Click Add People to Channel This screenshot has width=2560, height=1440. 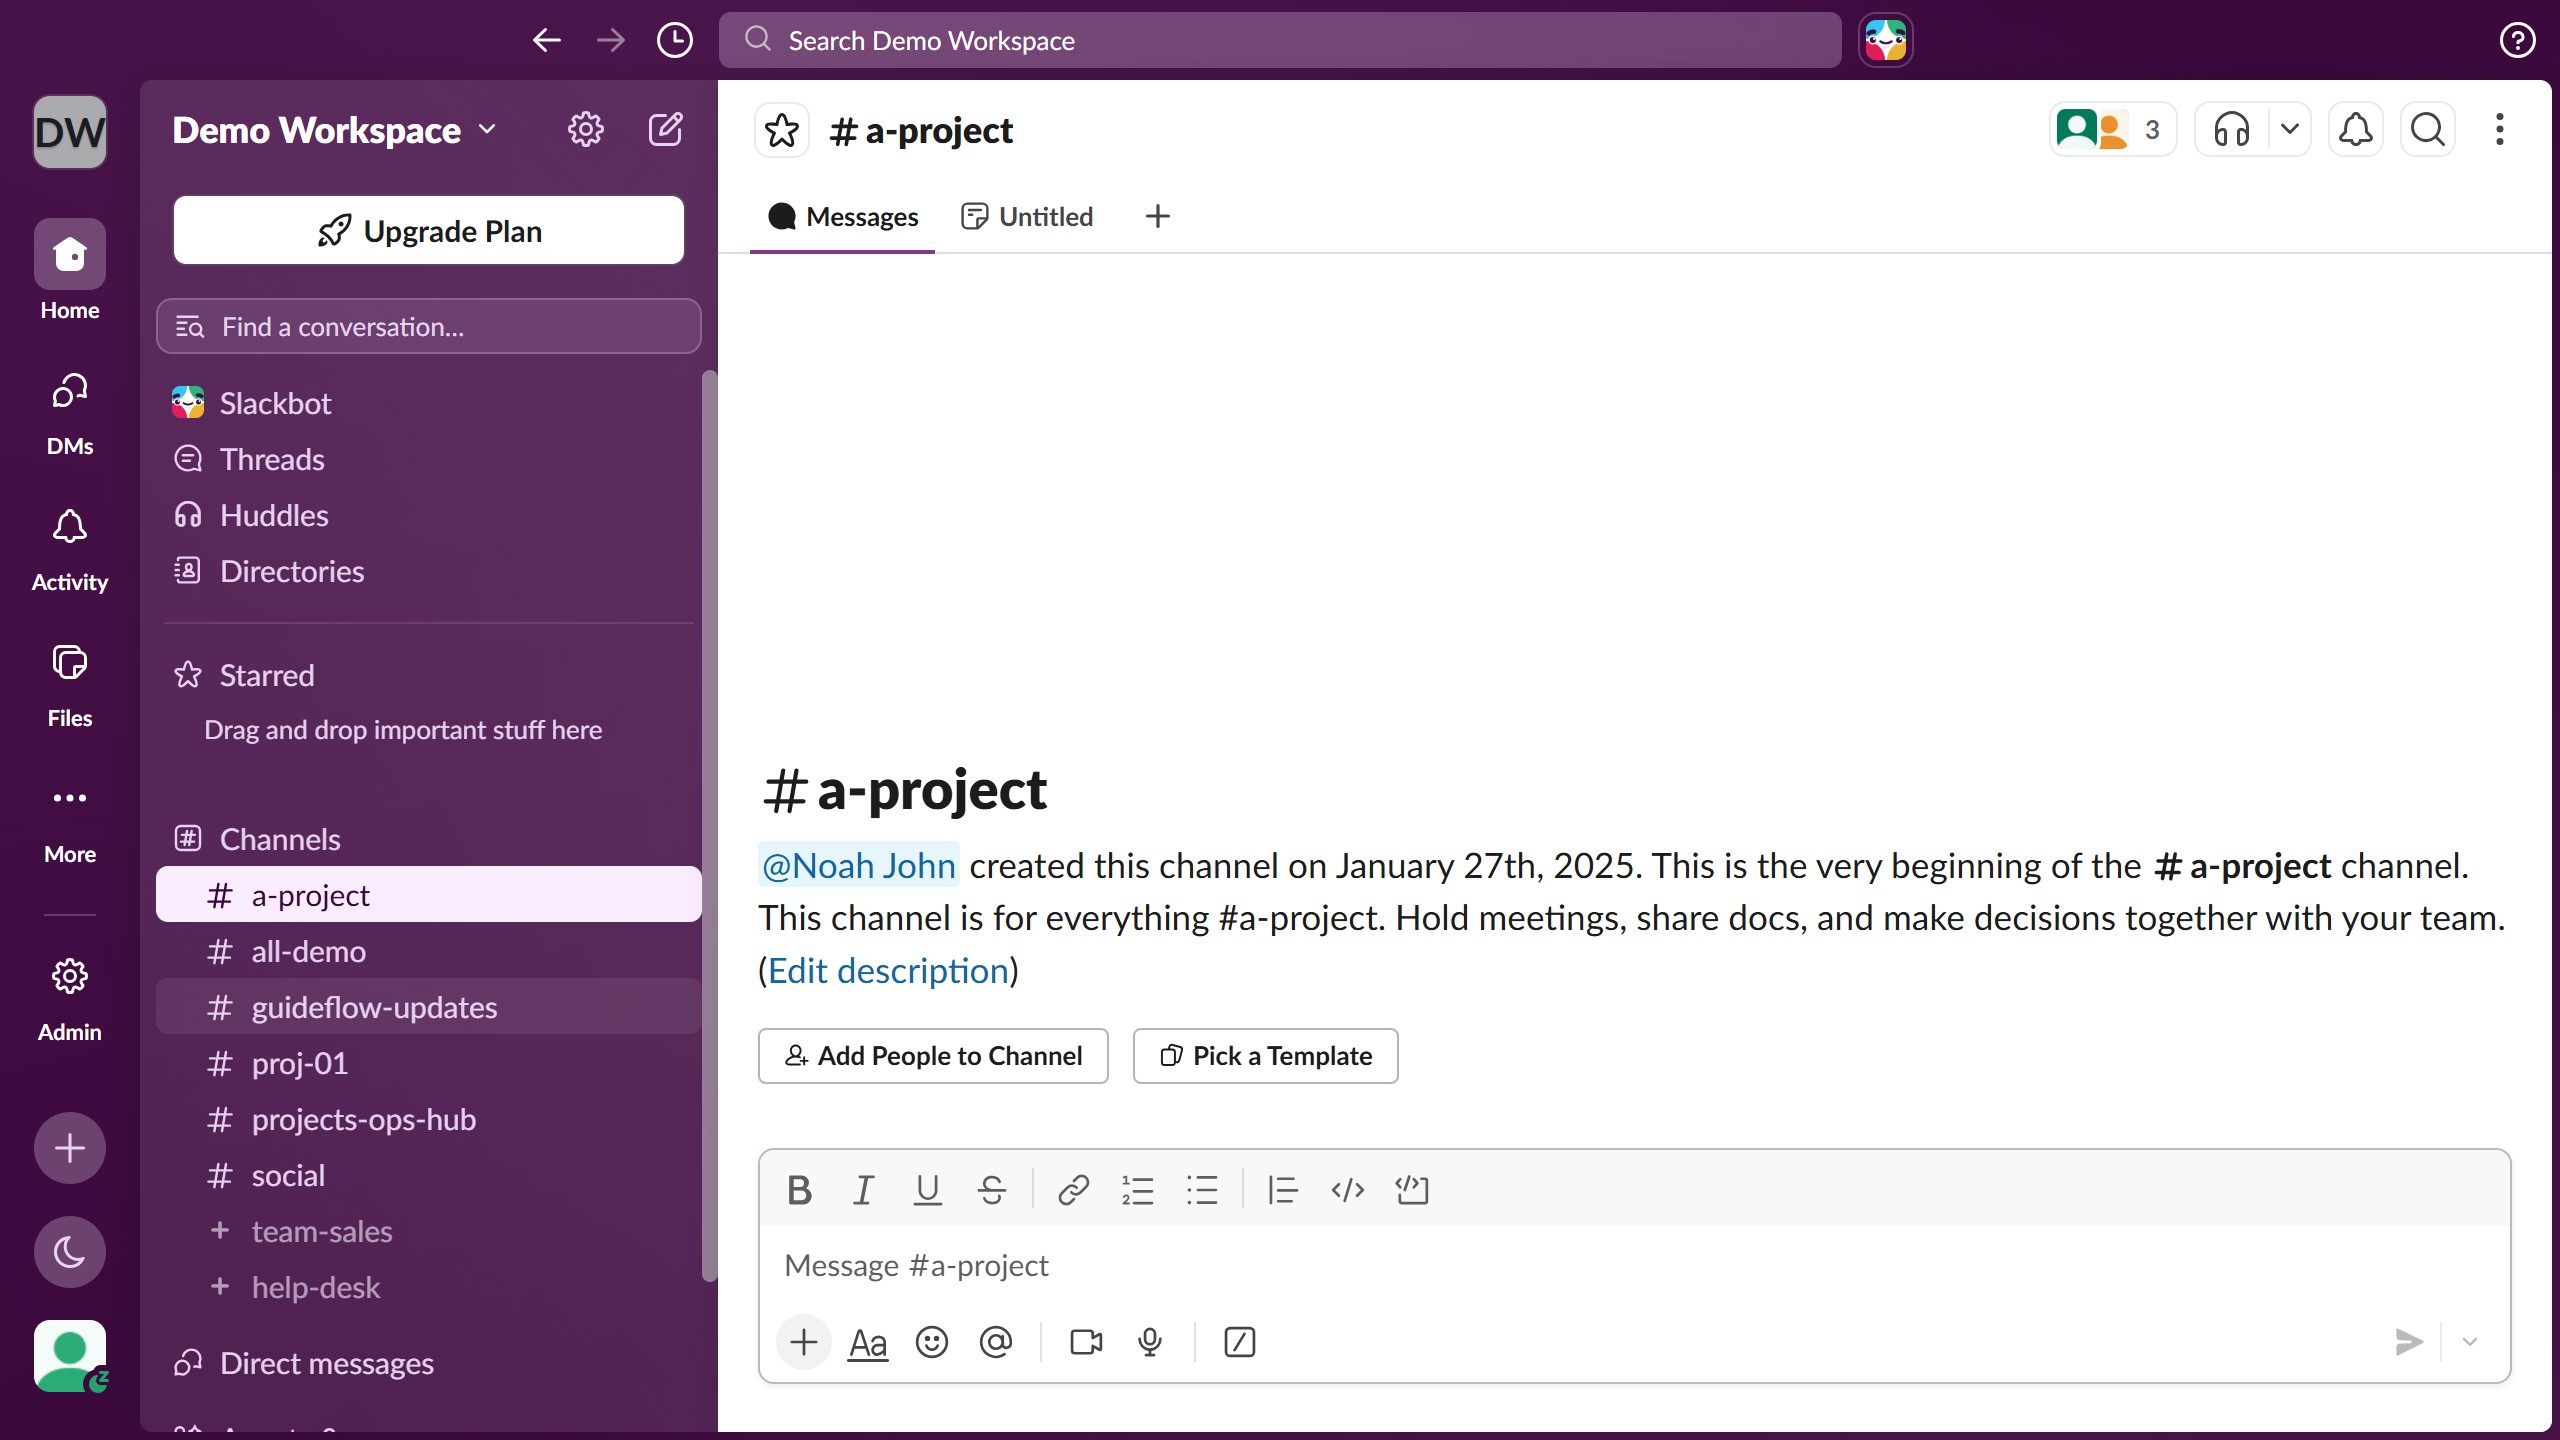[933, 1056]
